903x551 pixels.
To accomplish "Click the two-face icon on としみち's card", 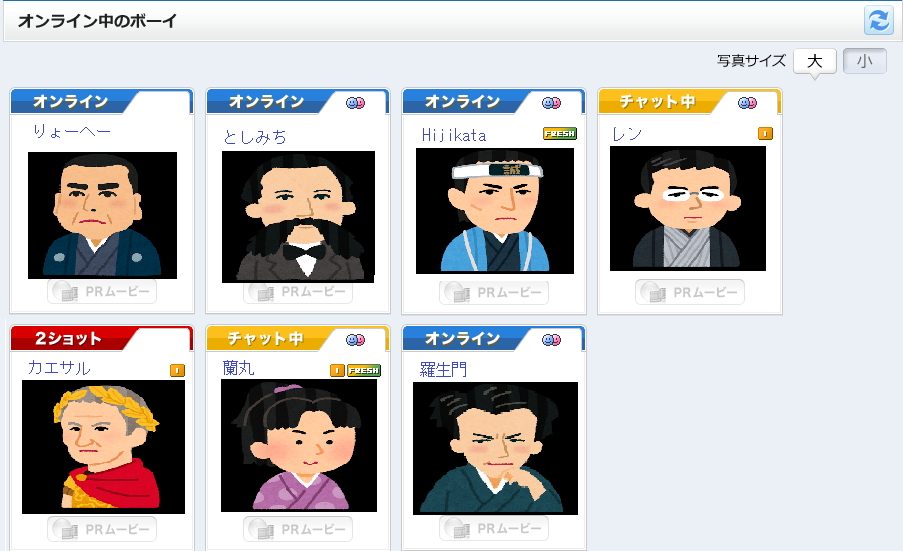I will coord(355,103).
